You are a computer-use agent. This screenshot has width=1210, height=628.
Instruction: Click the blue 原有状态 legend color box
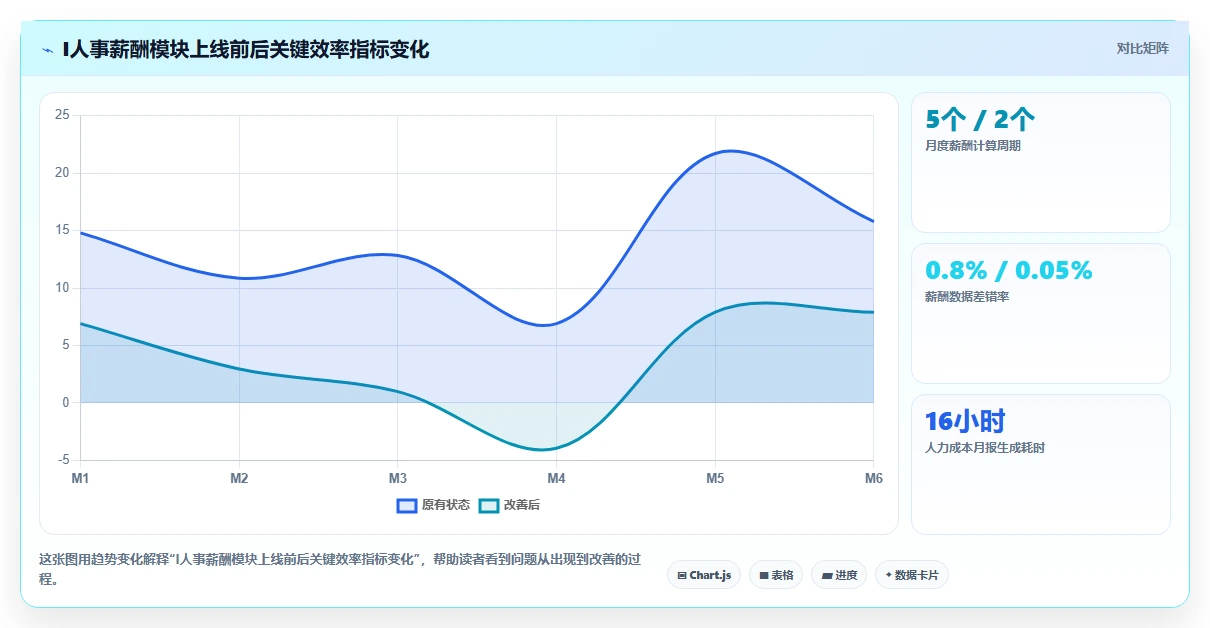point(407,505)
